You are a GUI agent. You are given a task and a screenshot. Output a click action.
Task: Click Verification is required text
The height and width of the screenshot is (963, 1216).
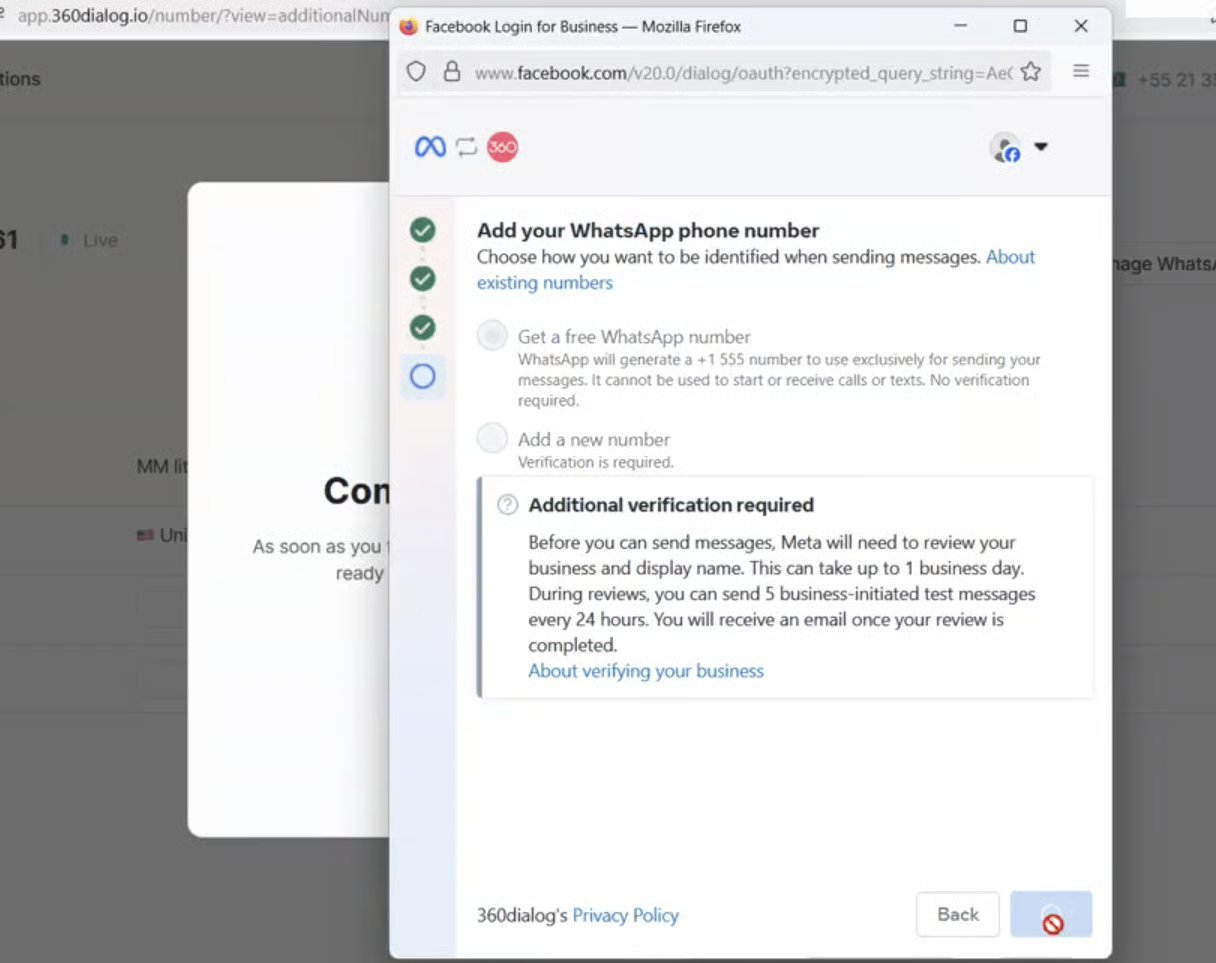[x=595, y=462]
